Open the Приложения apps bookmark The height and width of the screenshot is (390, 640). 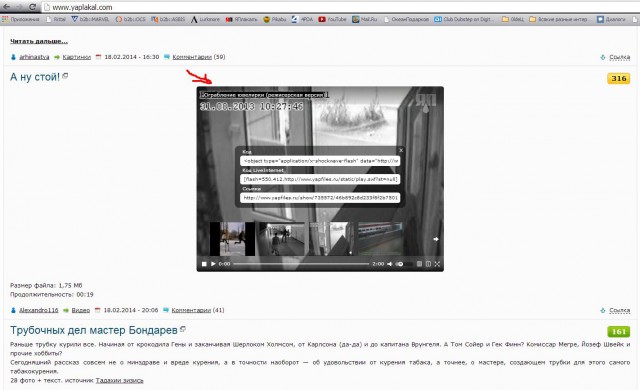(x=21, y=19)
